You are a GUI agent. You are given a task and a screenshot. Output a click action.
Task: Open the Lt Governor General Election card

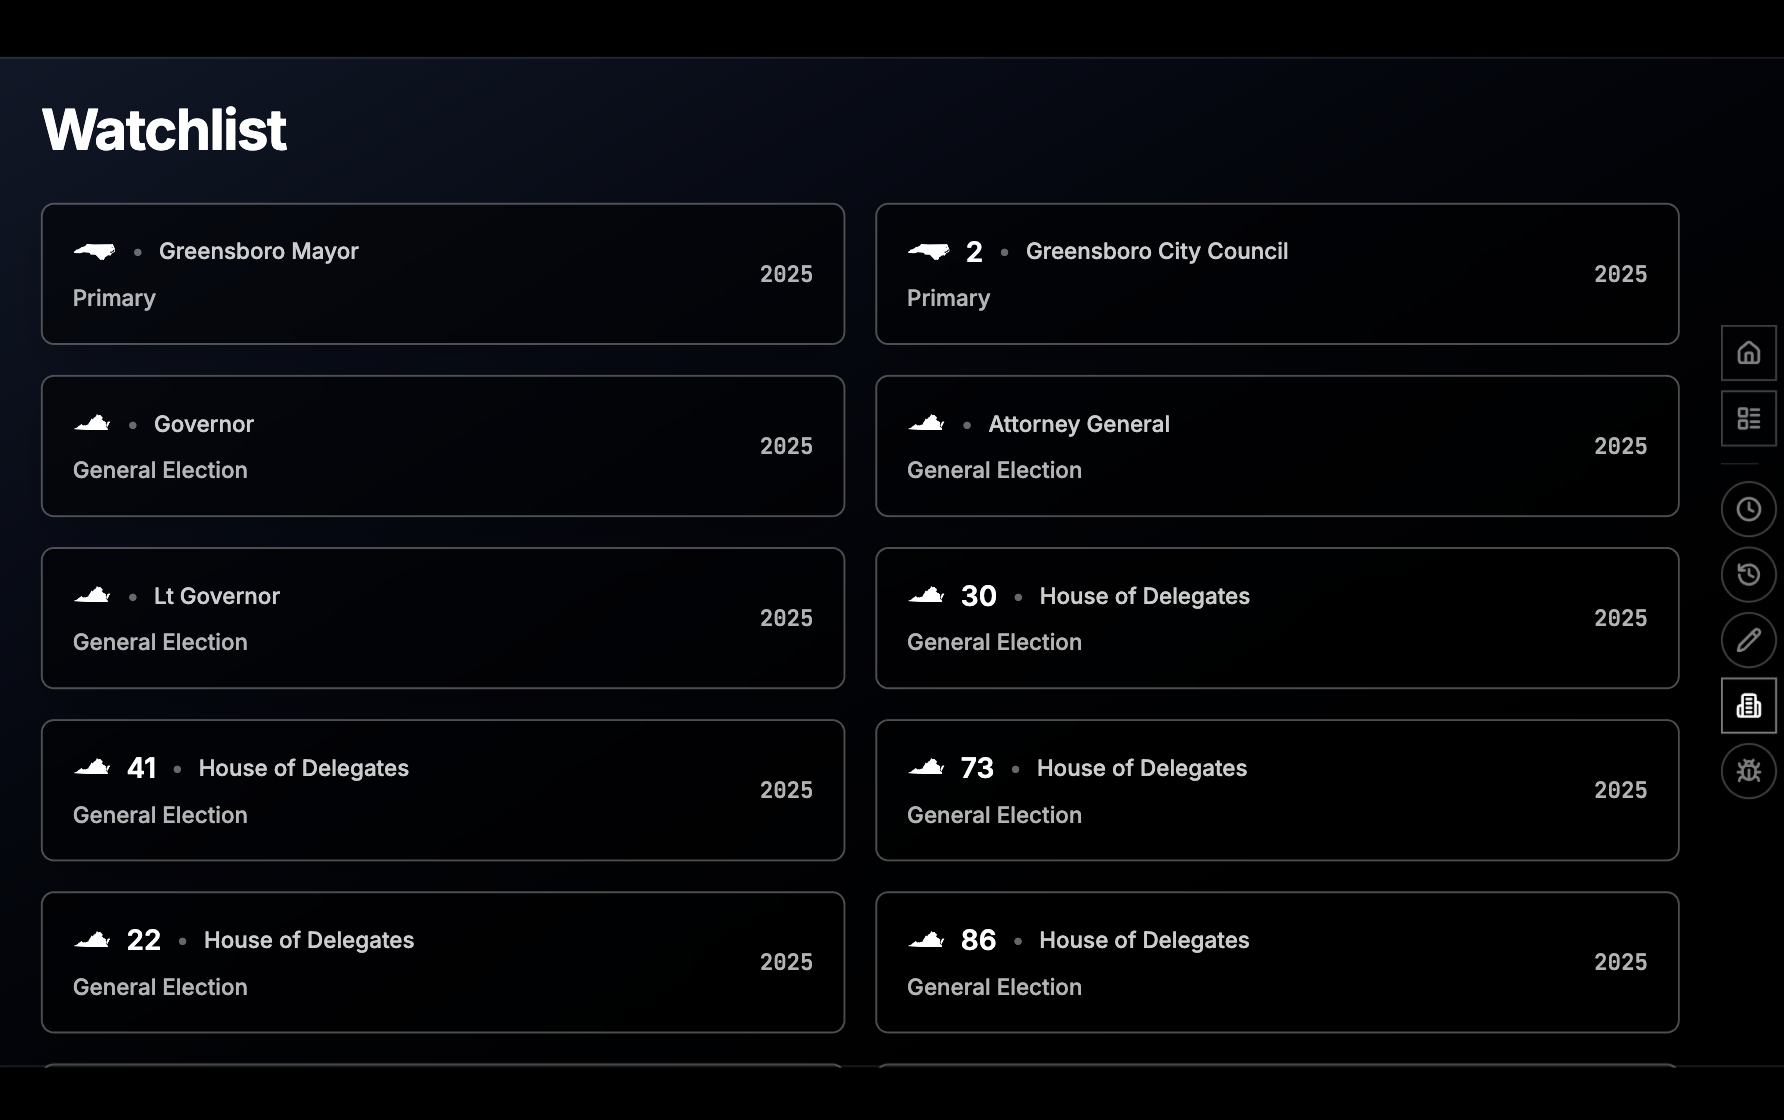(442, 618)
